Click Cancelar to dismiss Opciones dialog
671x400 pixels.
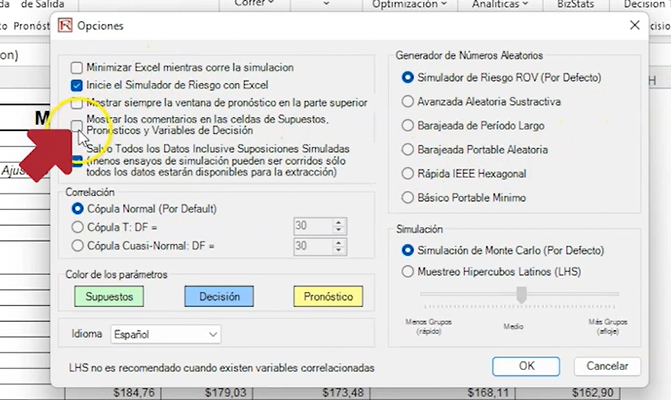coord(607,366)
